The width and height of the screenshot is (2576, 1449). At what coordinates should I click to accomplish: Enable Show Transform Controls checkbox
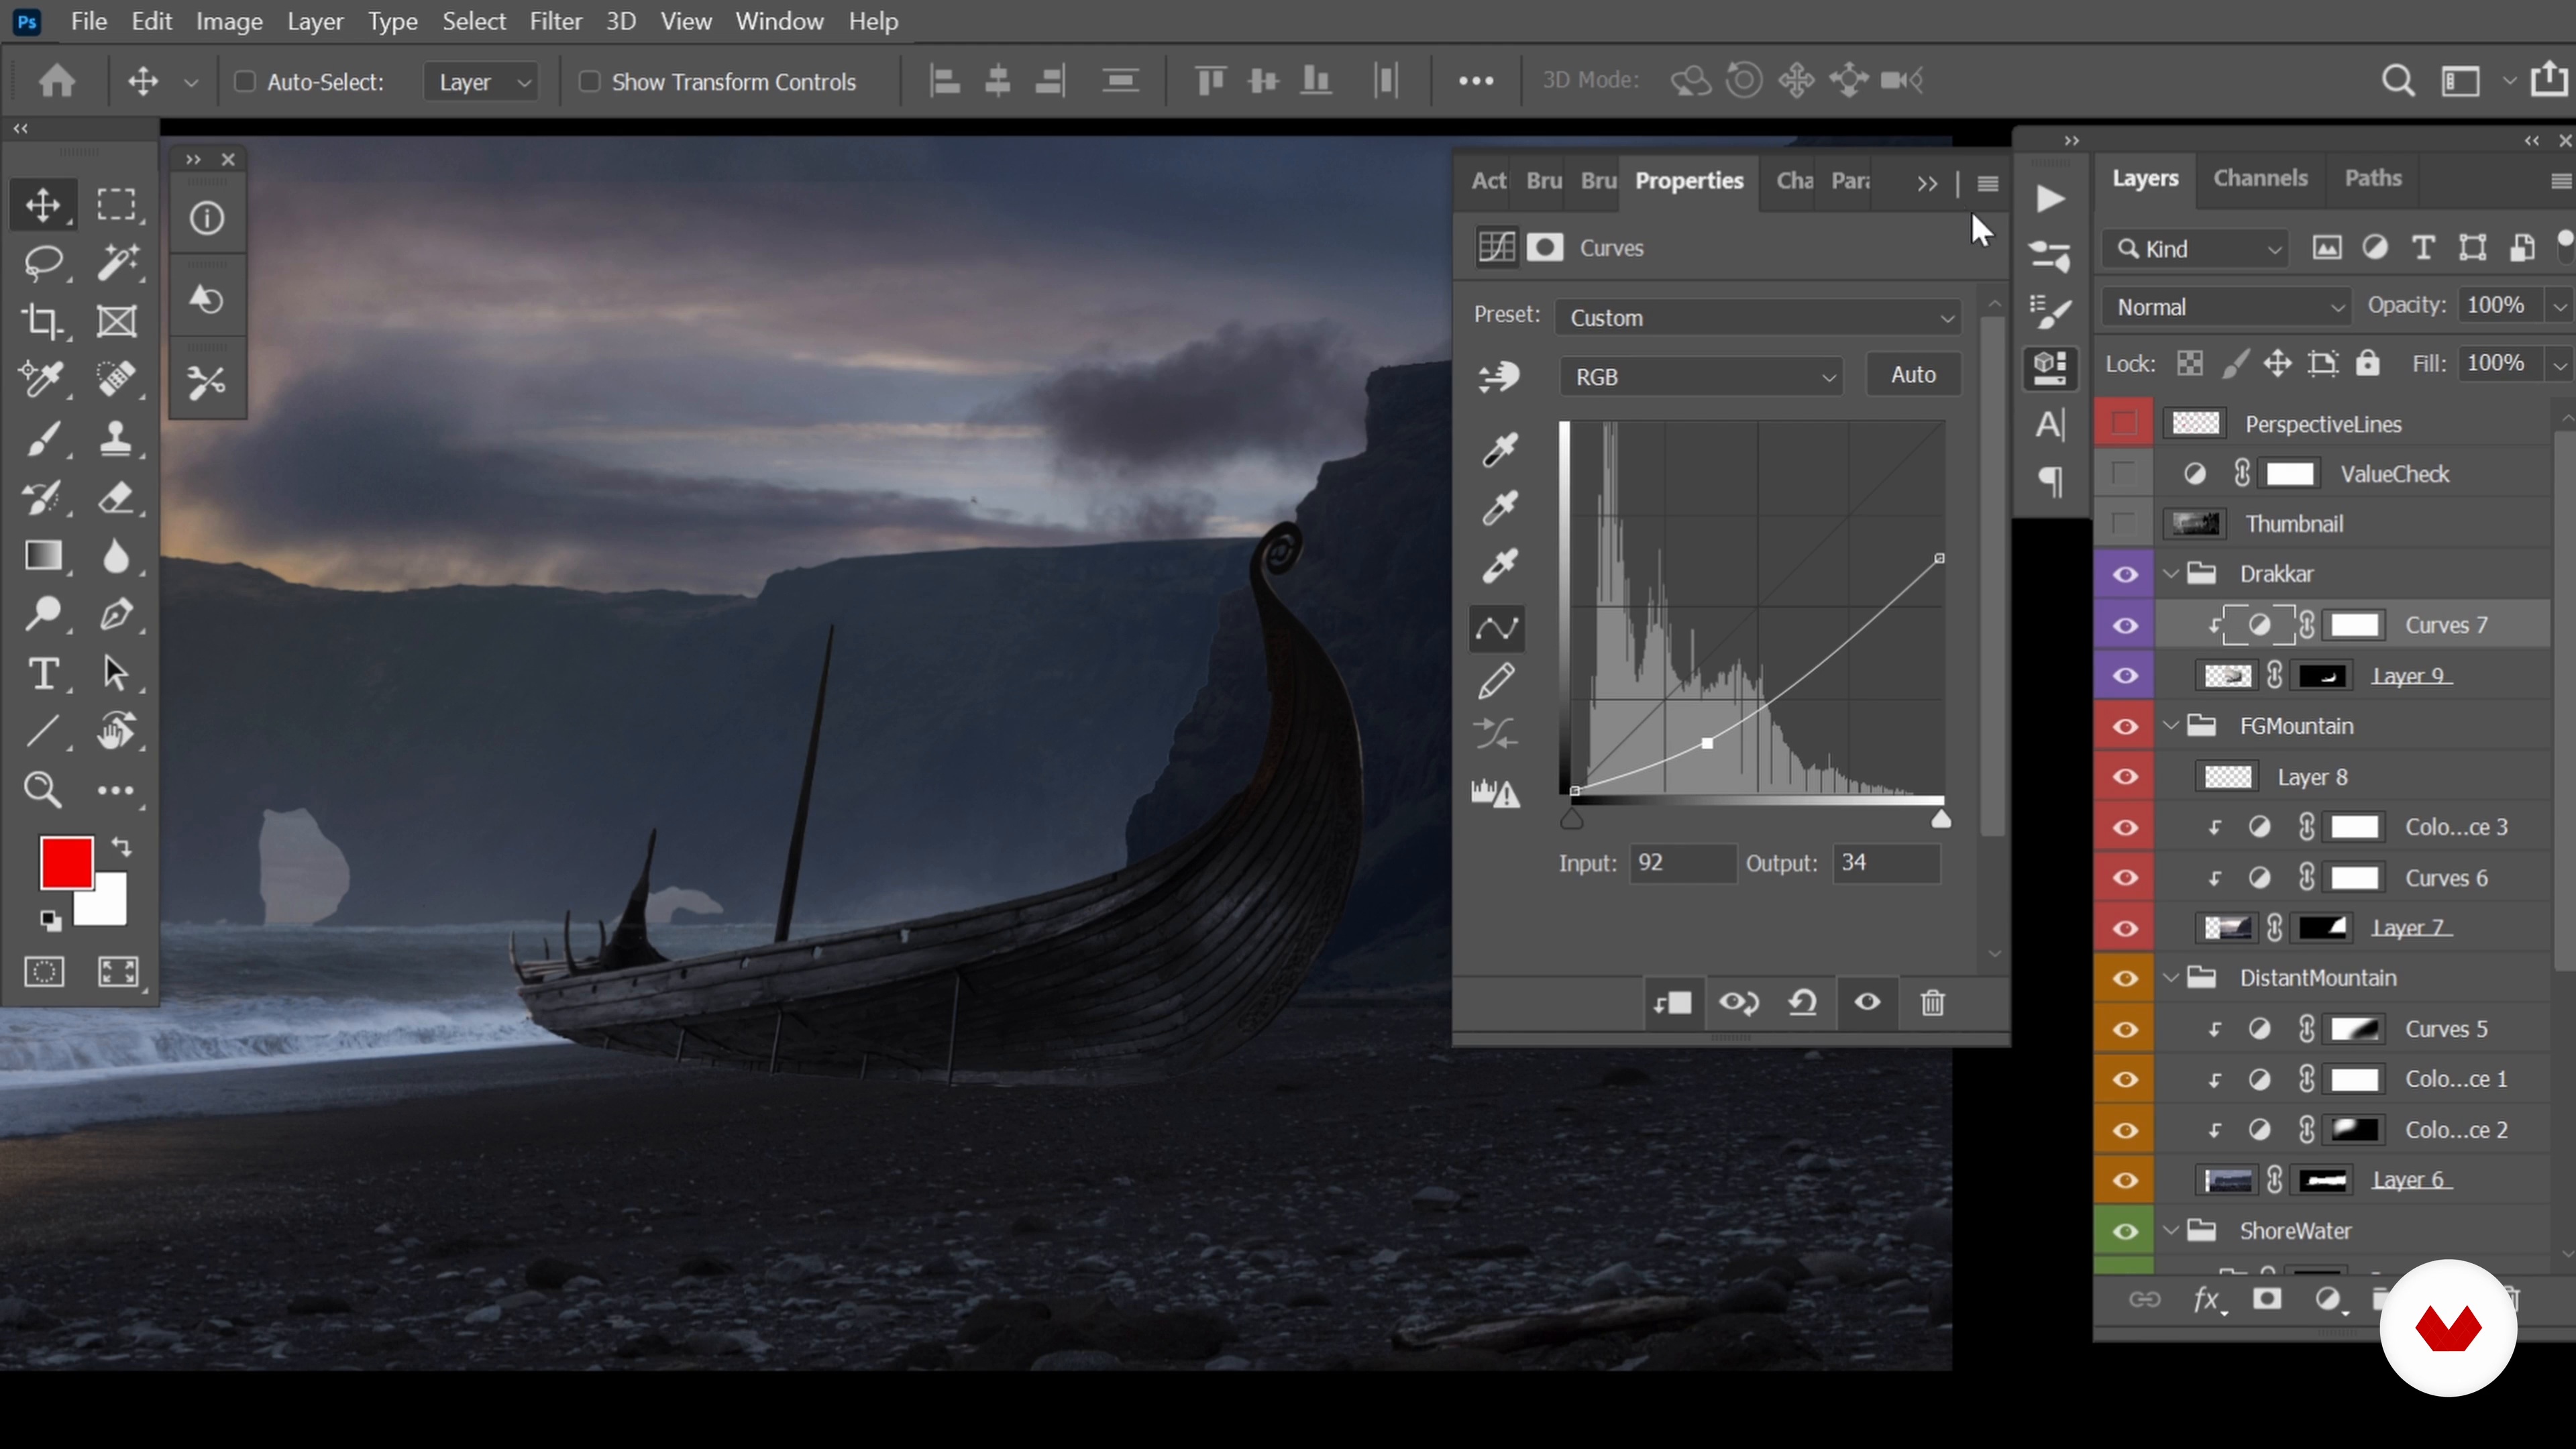click(x=589, y=81)
